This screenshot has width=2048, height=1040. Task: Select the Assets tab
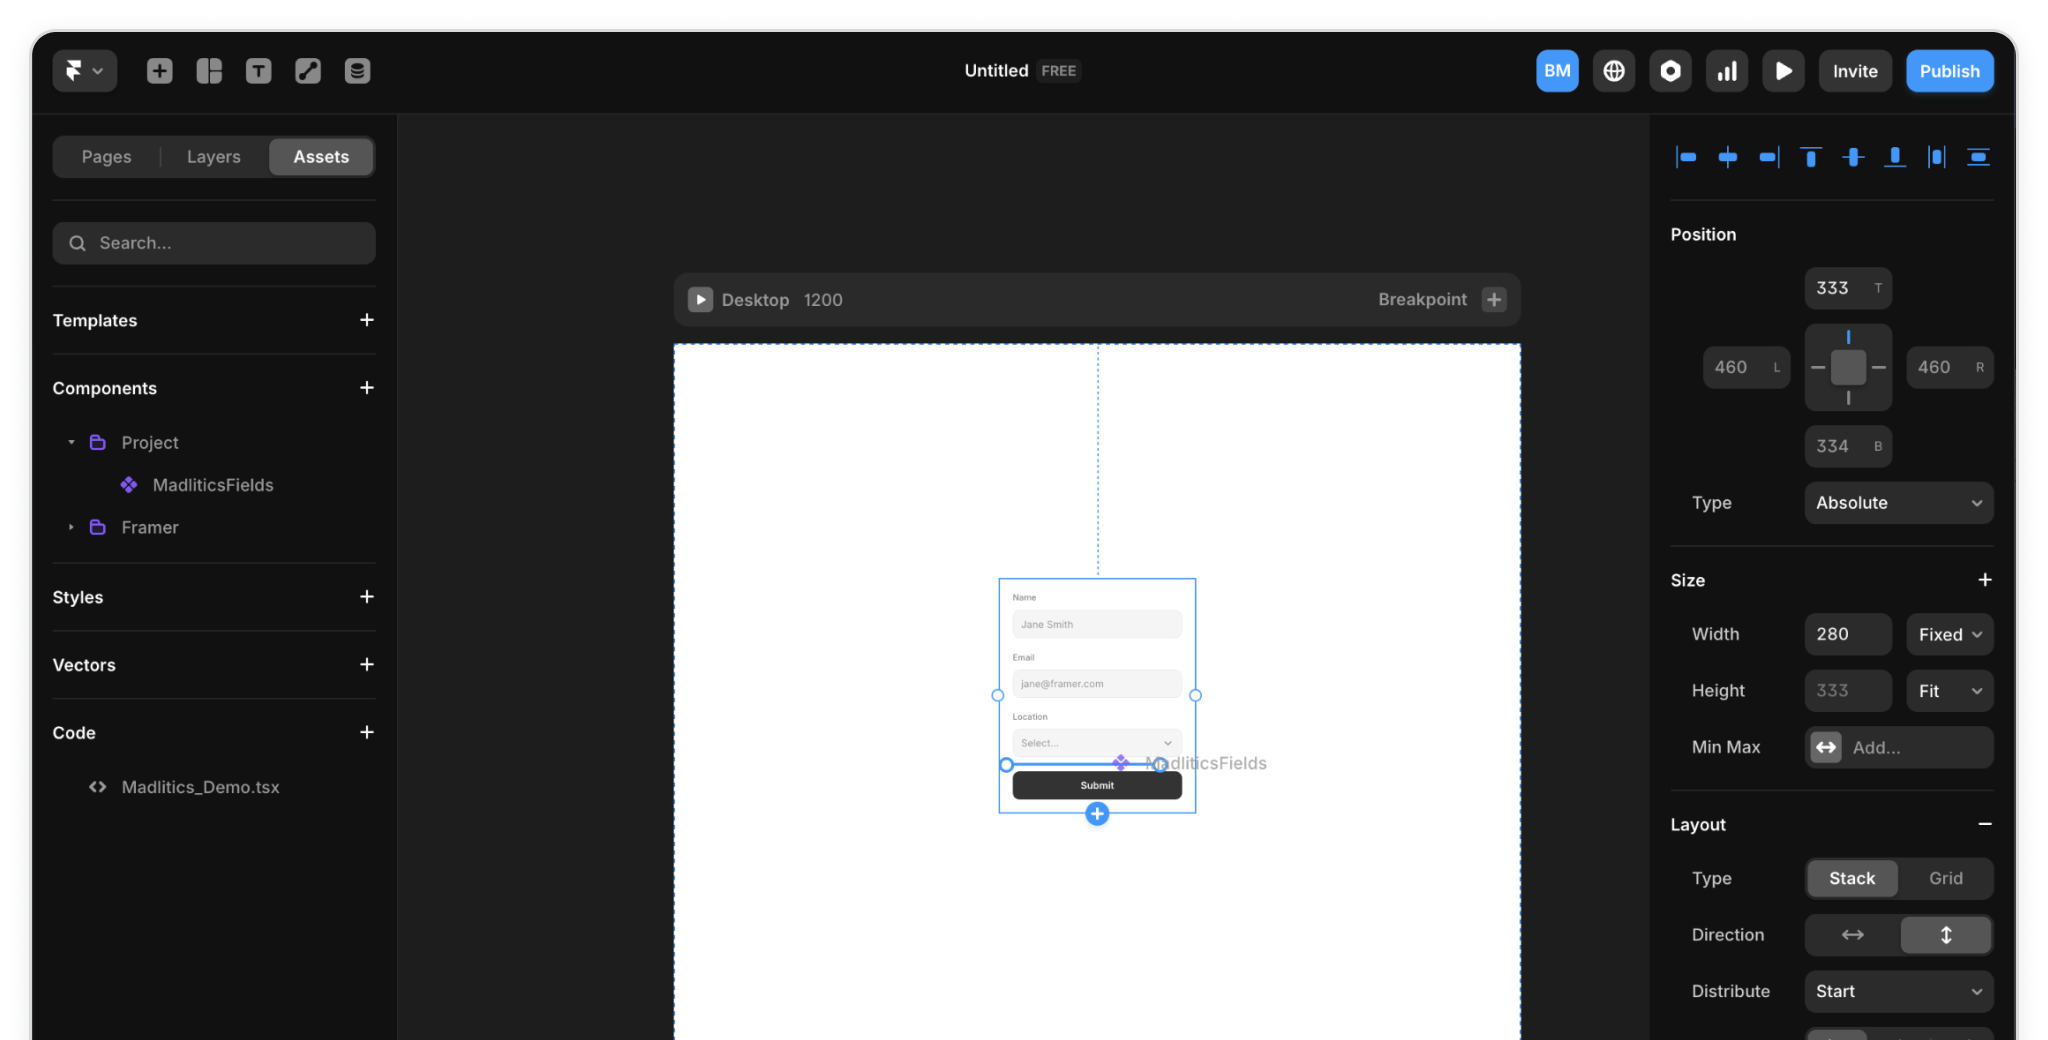pos(321,157)
